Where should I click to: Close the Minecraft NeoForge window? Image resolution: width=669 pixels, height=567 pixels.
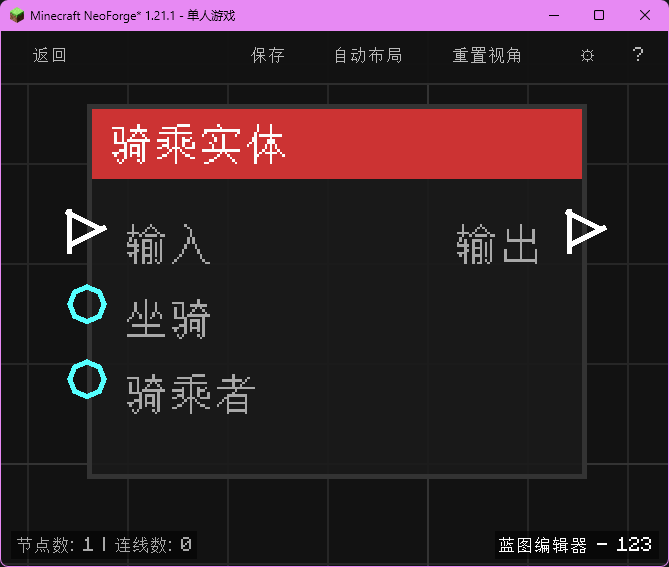645,15
